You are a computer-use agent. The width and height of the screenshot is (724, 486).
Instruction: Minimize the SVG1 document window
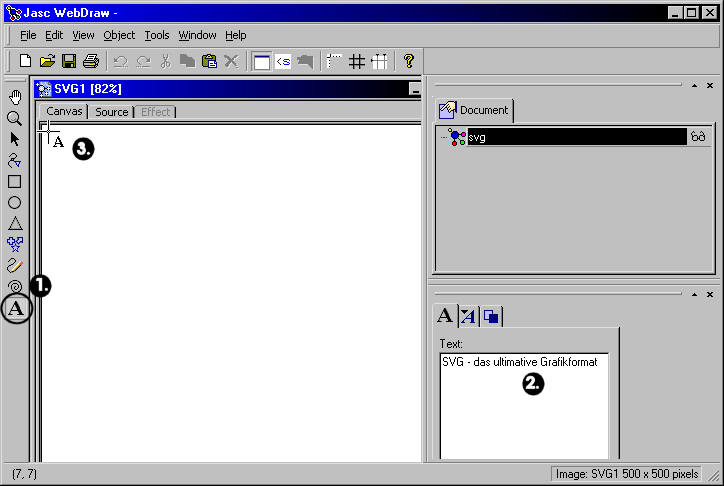[415, 89]
